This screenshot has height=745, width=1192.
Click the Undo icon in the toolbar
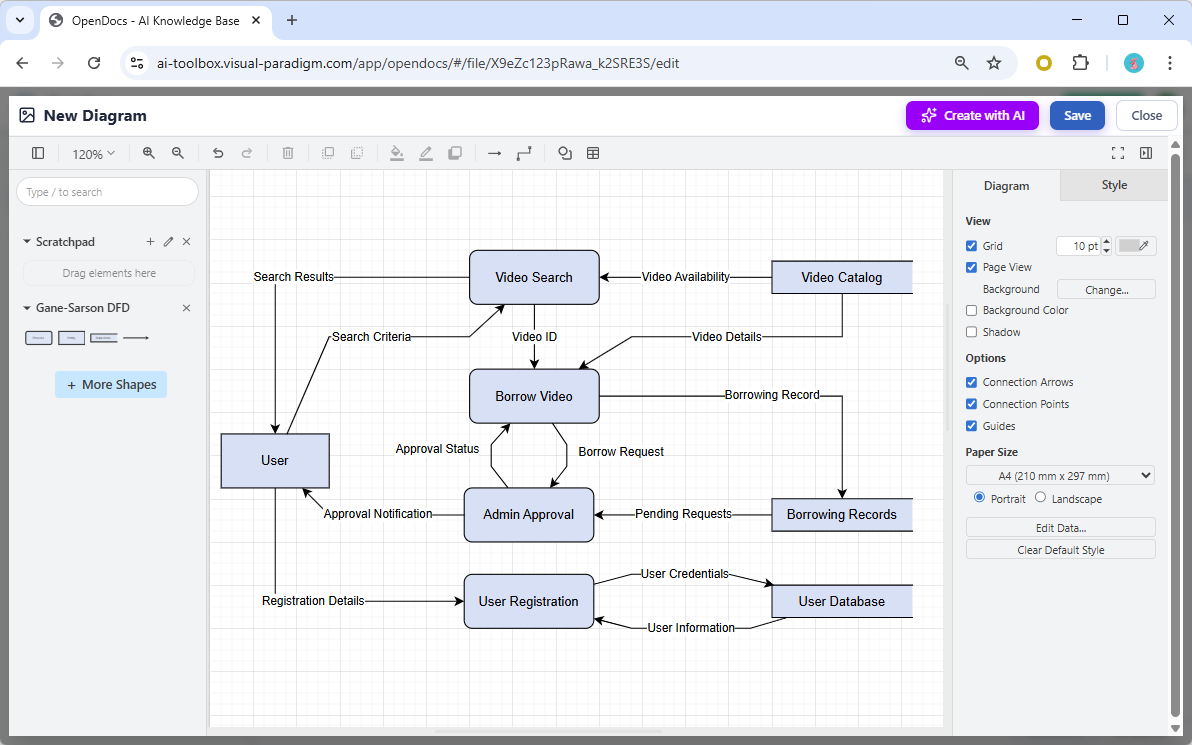click(218, 153)
